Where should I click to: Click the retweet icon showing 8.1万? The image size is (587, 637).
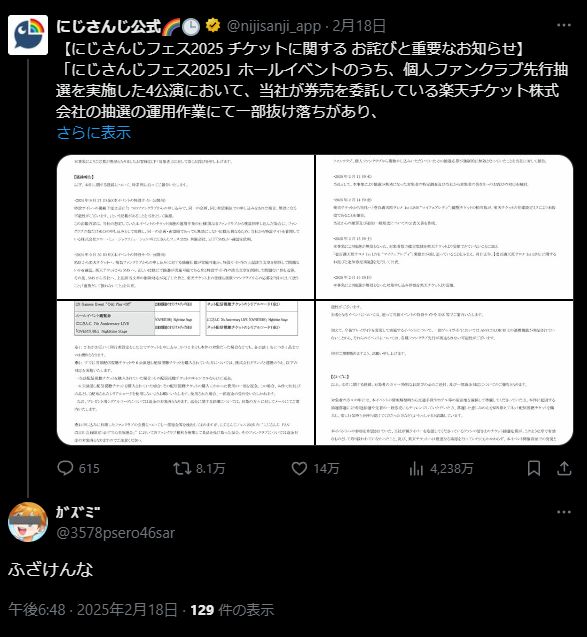182,468
